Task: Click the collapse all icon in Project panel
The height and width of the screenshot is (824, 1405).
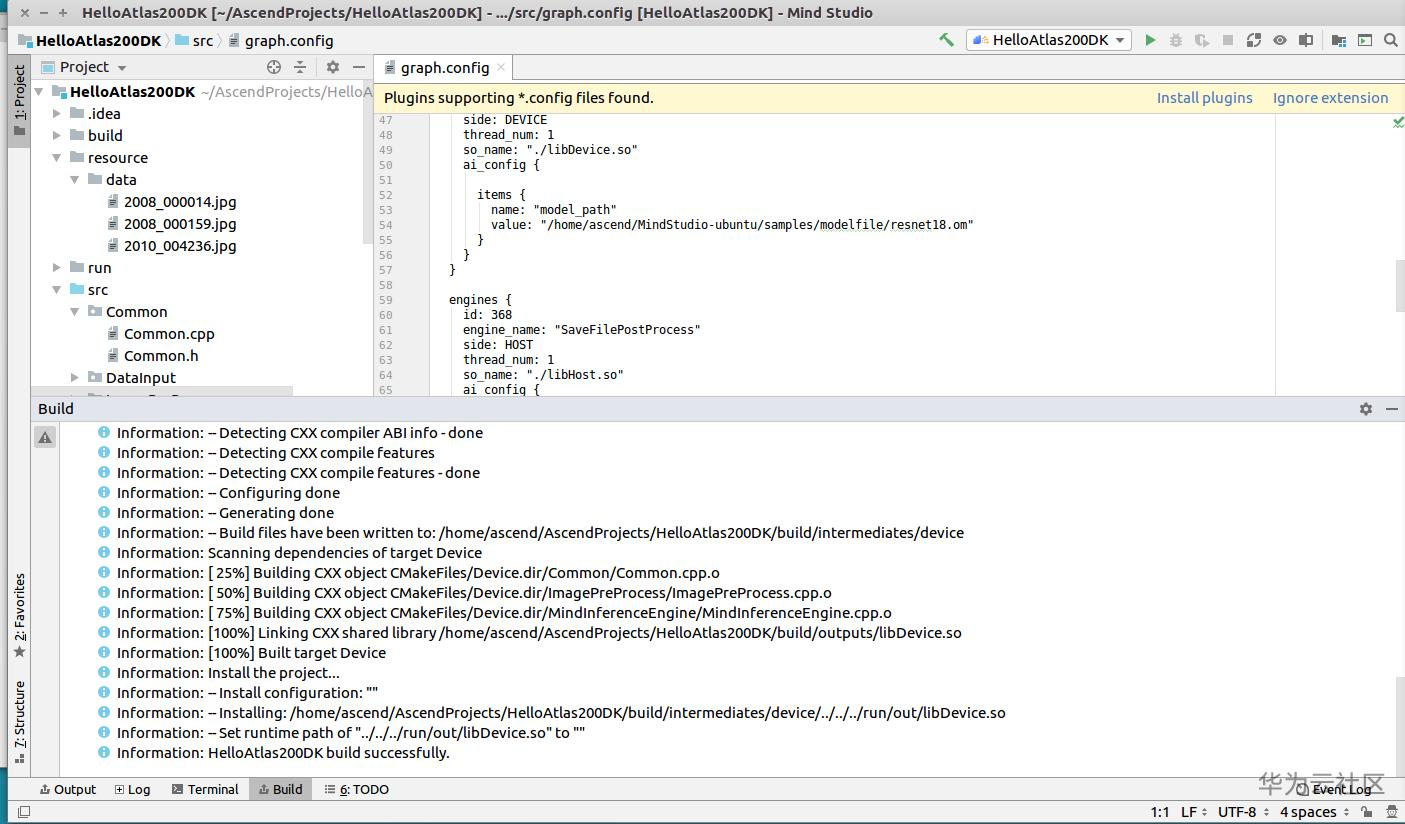Action: (x=300, y=67)
